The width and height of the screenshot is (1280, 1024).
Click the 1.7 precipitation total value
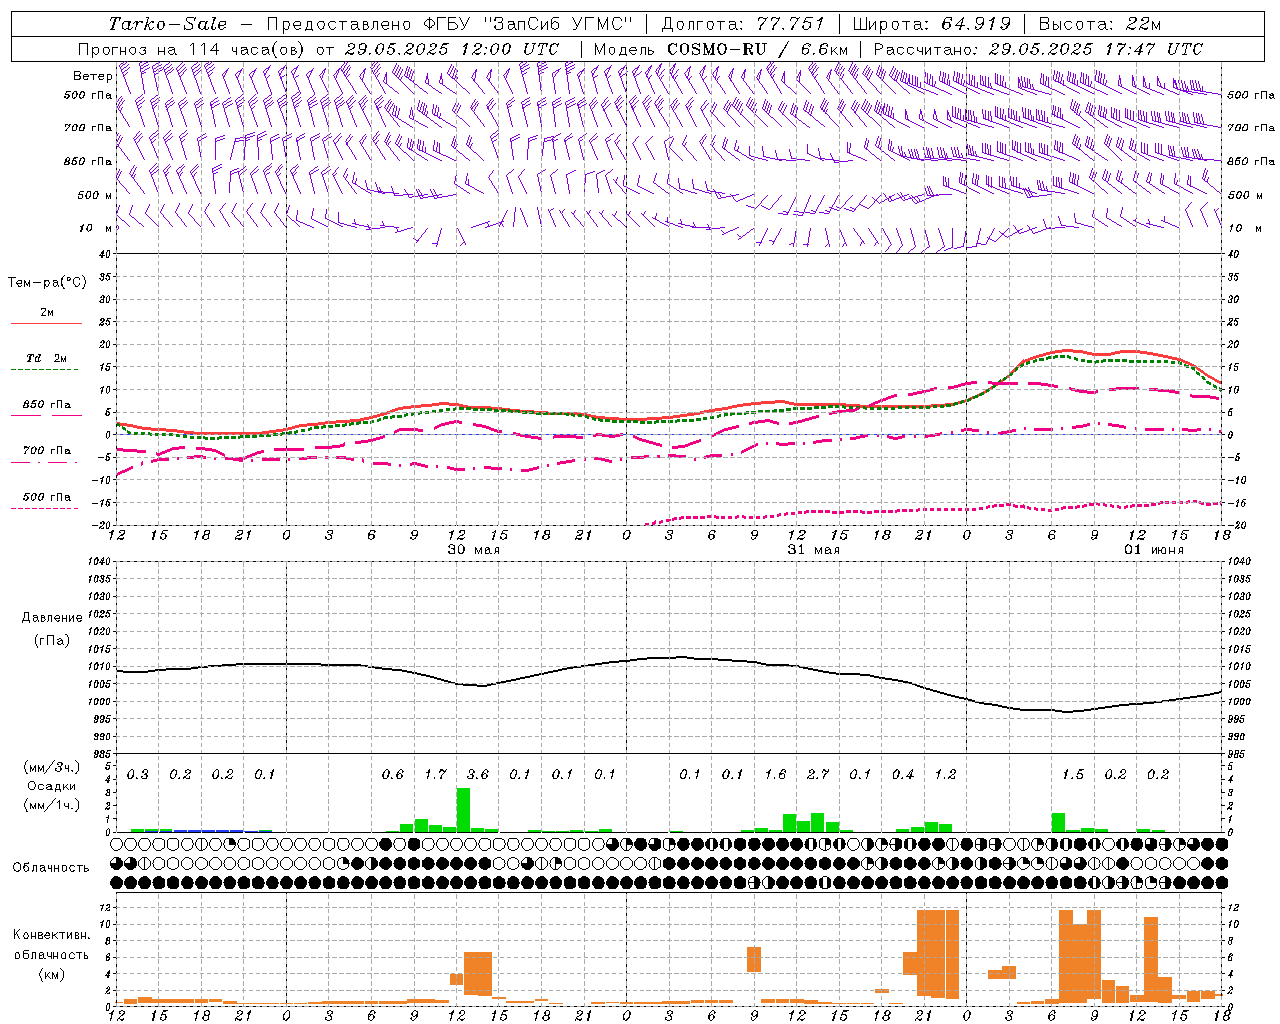pos(435,774)
